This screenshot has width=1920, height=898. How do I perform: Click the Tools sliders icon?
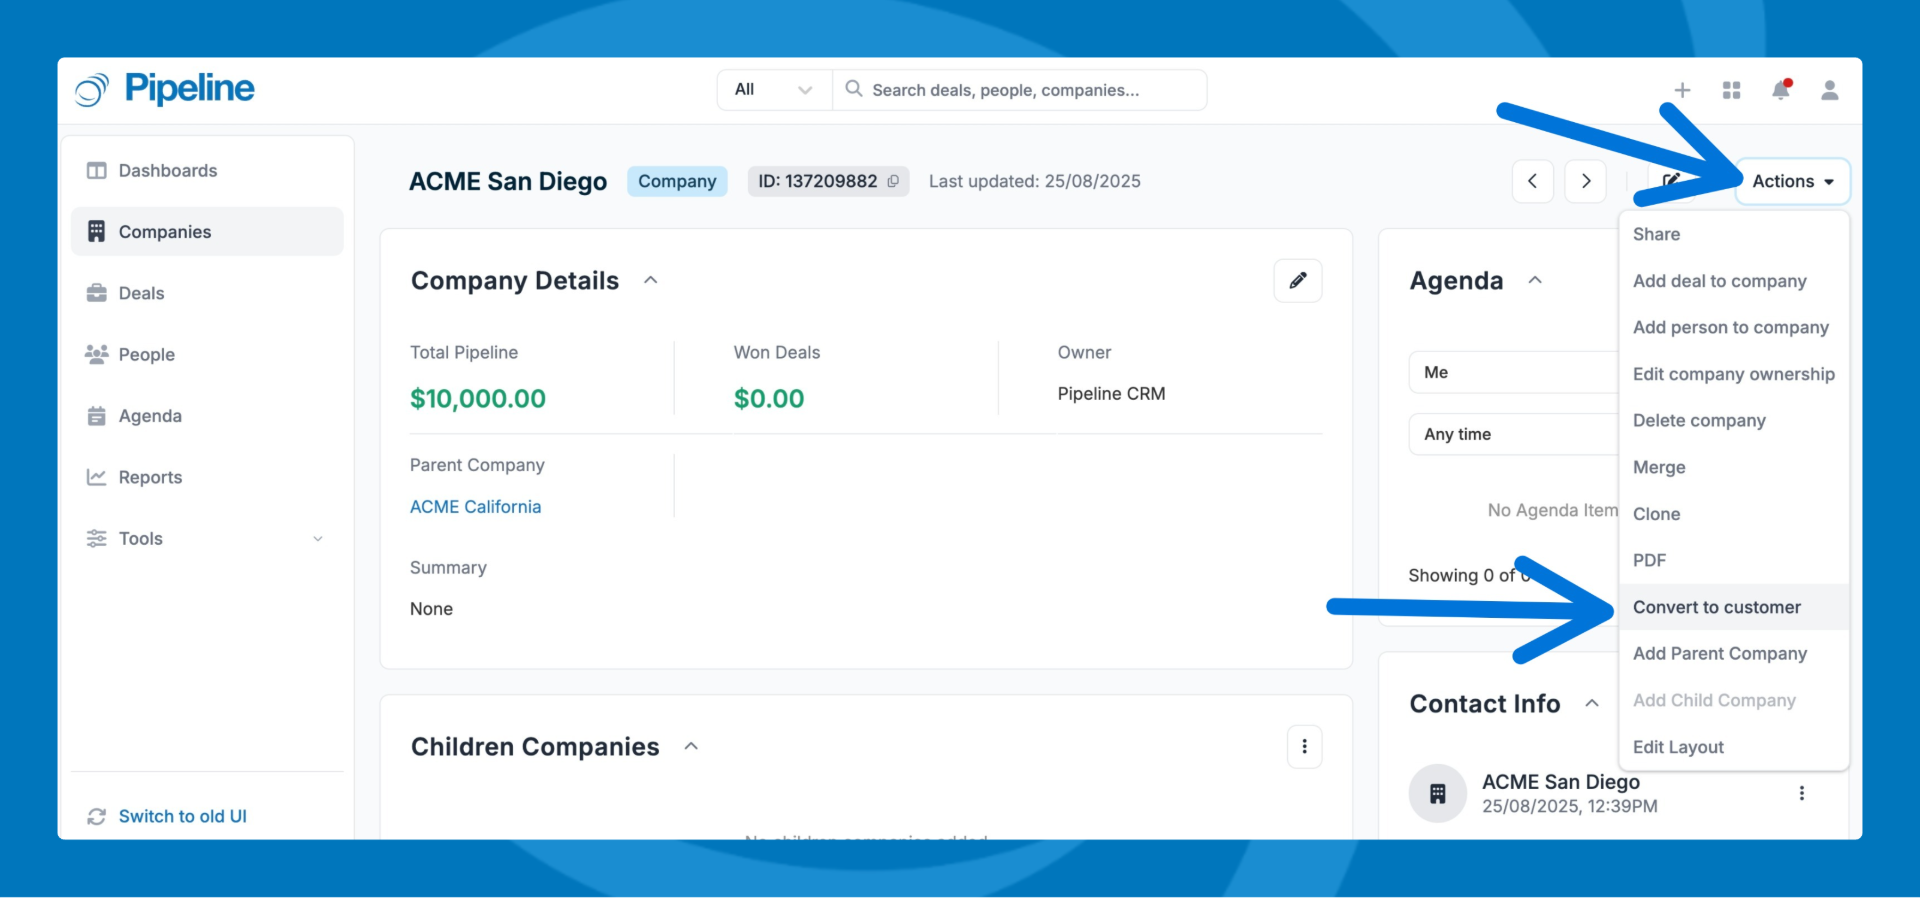(x=96, y=538)
